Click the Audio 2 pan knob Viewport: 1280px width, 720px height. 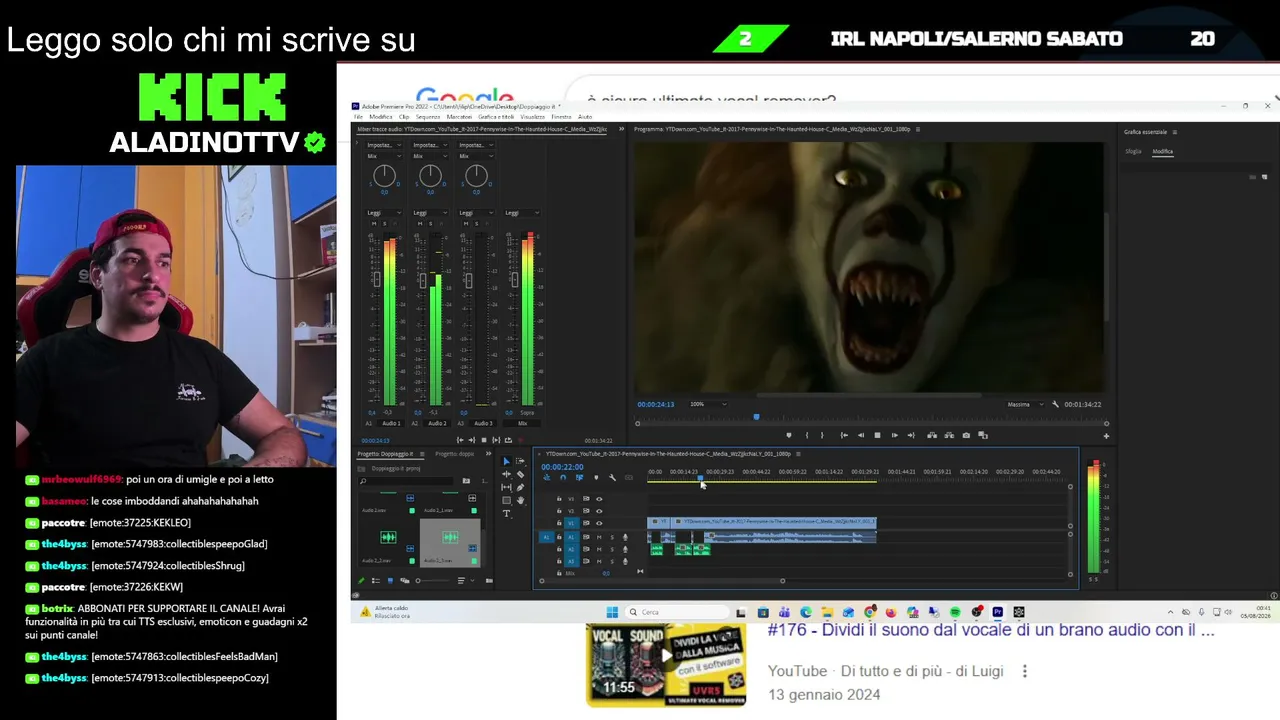tap(430, 176)
